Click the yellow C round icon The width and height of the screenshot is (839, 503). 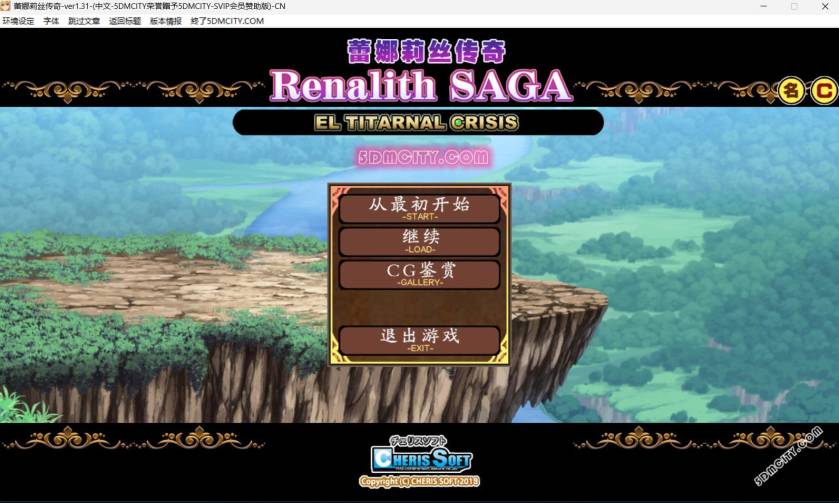[x=824, y=91]
